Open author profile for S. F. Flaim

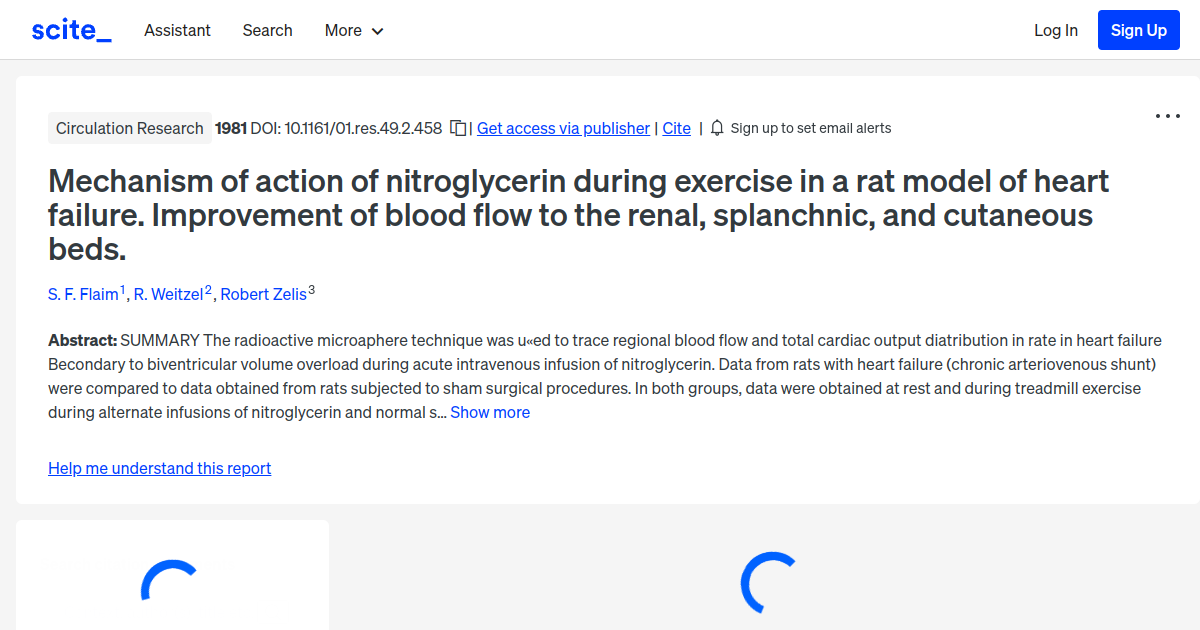pos(83,294)
